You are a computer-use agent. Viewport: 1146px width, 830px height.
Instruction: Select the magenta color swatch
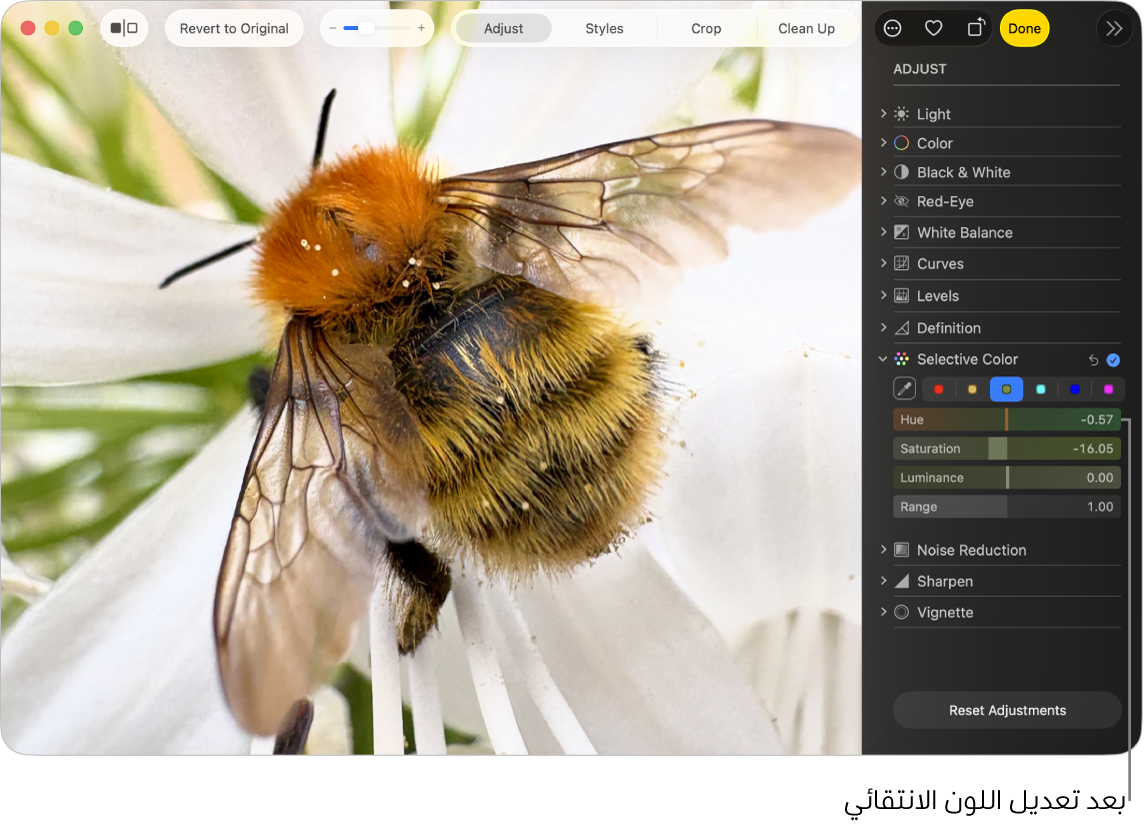tap(1111, 390)
